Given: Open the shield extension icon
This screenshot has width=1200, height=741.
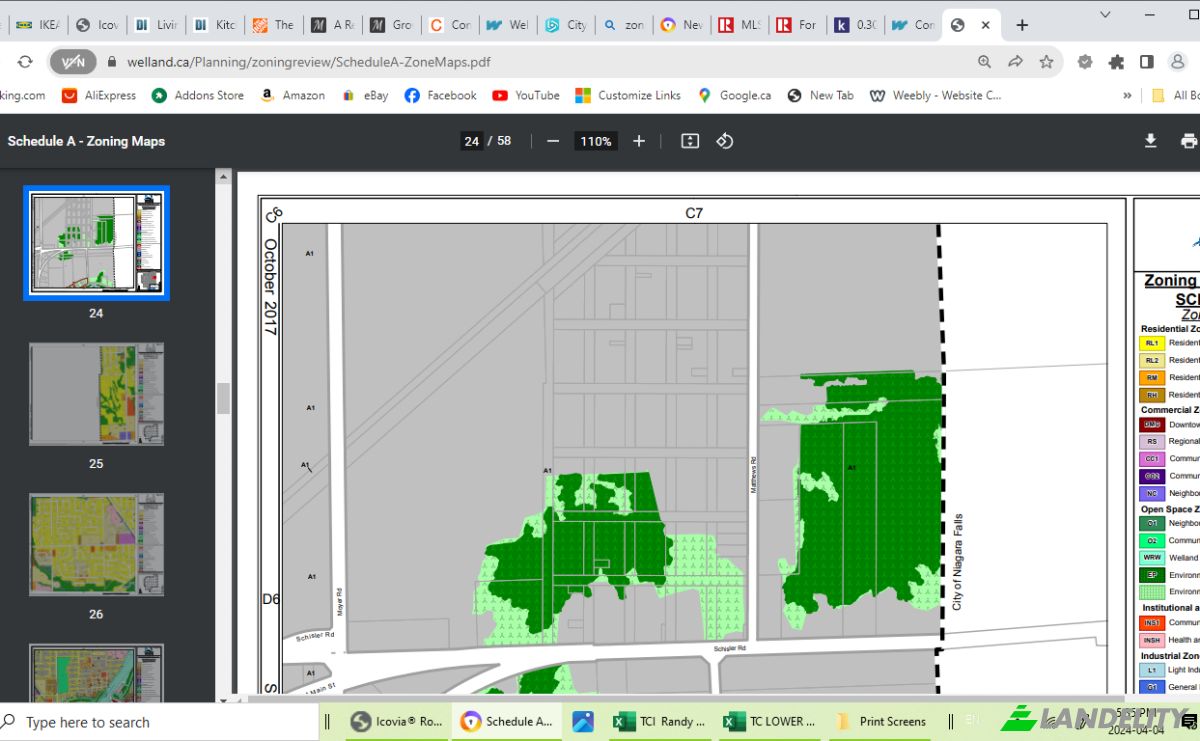Looking at the screenshot, I should coord(1085,62).
